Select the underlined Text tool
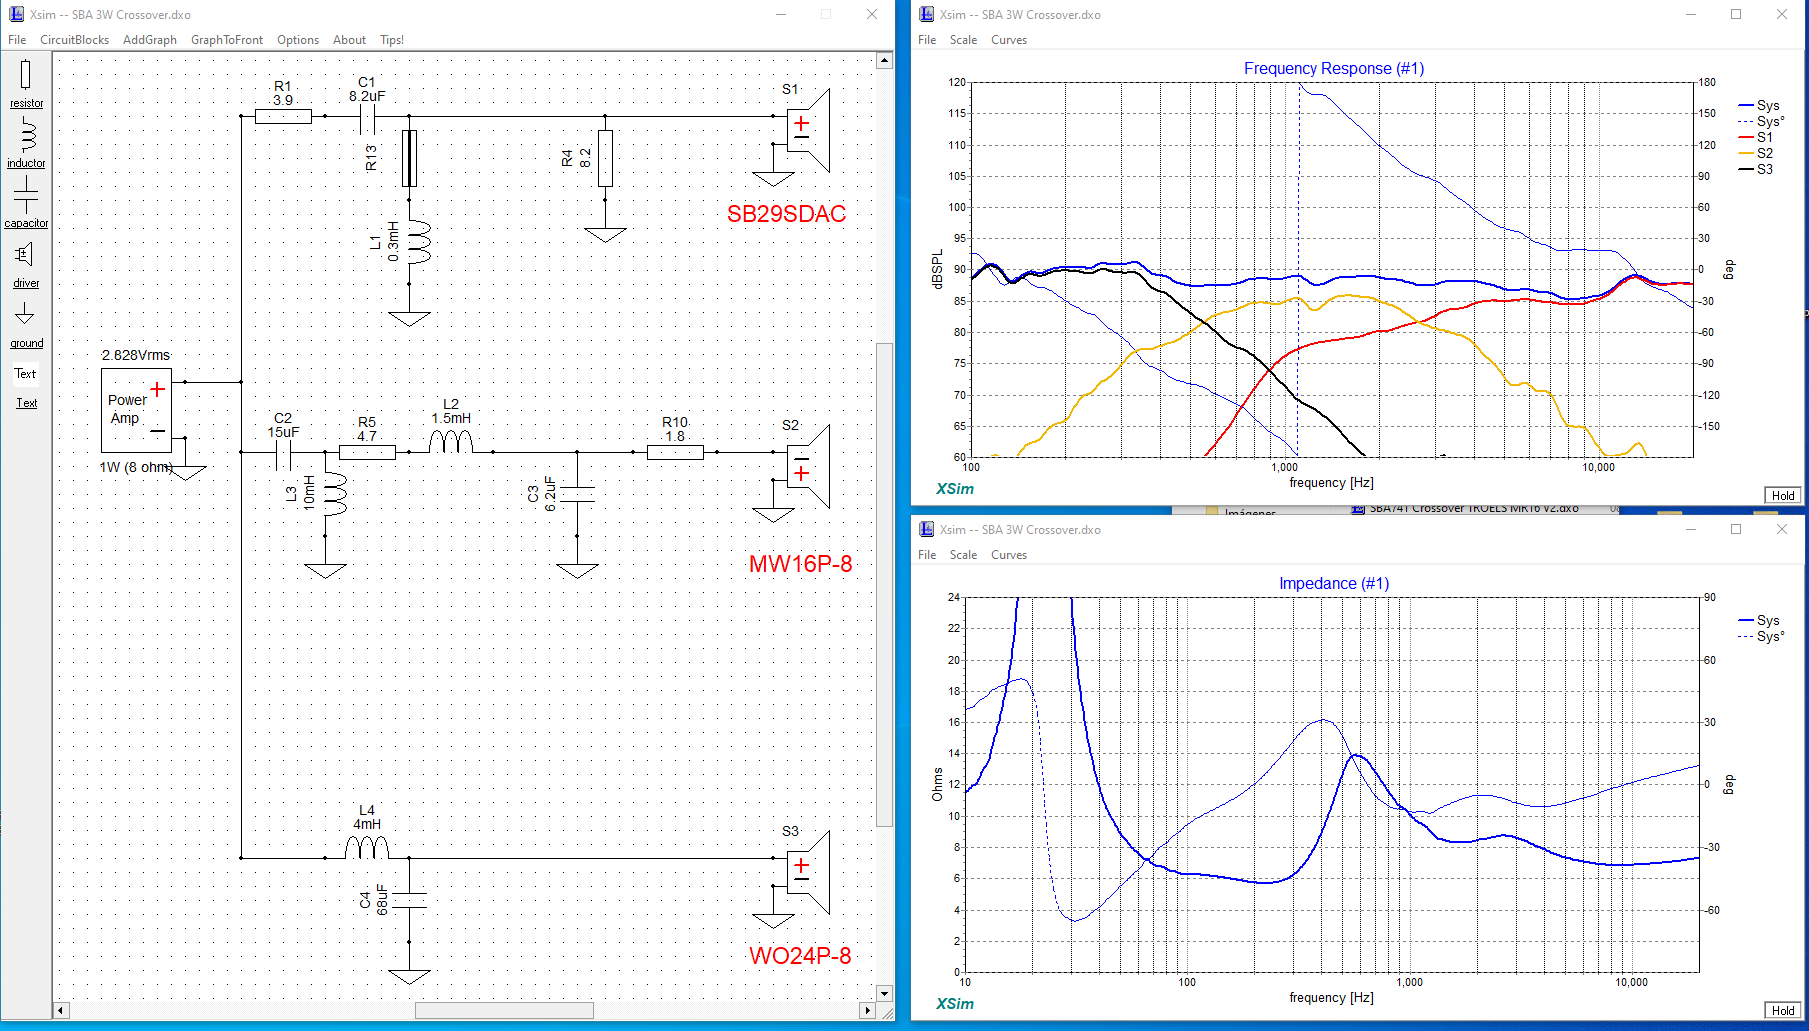This screenshot has width=1809, height=1031. (x=26, y=403)
